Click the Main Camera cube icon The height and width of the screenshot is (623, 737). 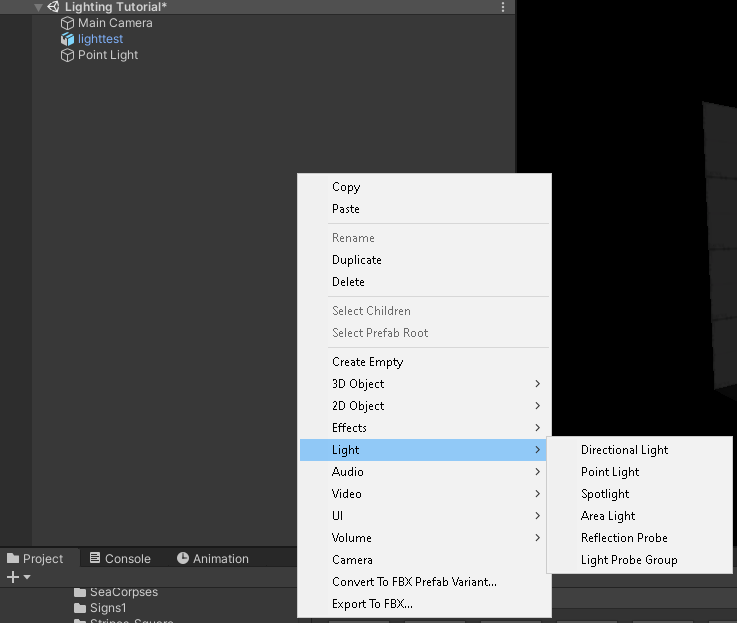point(67,23)
